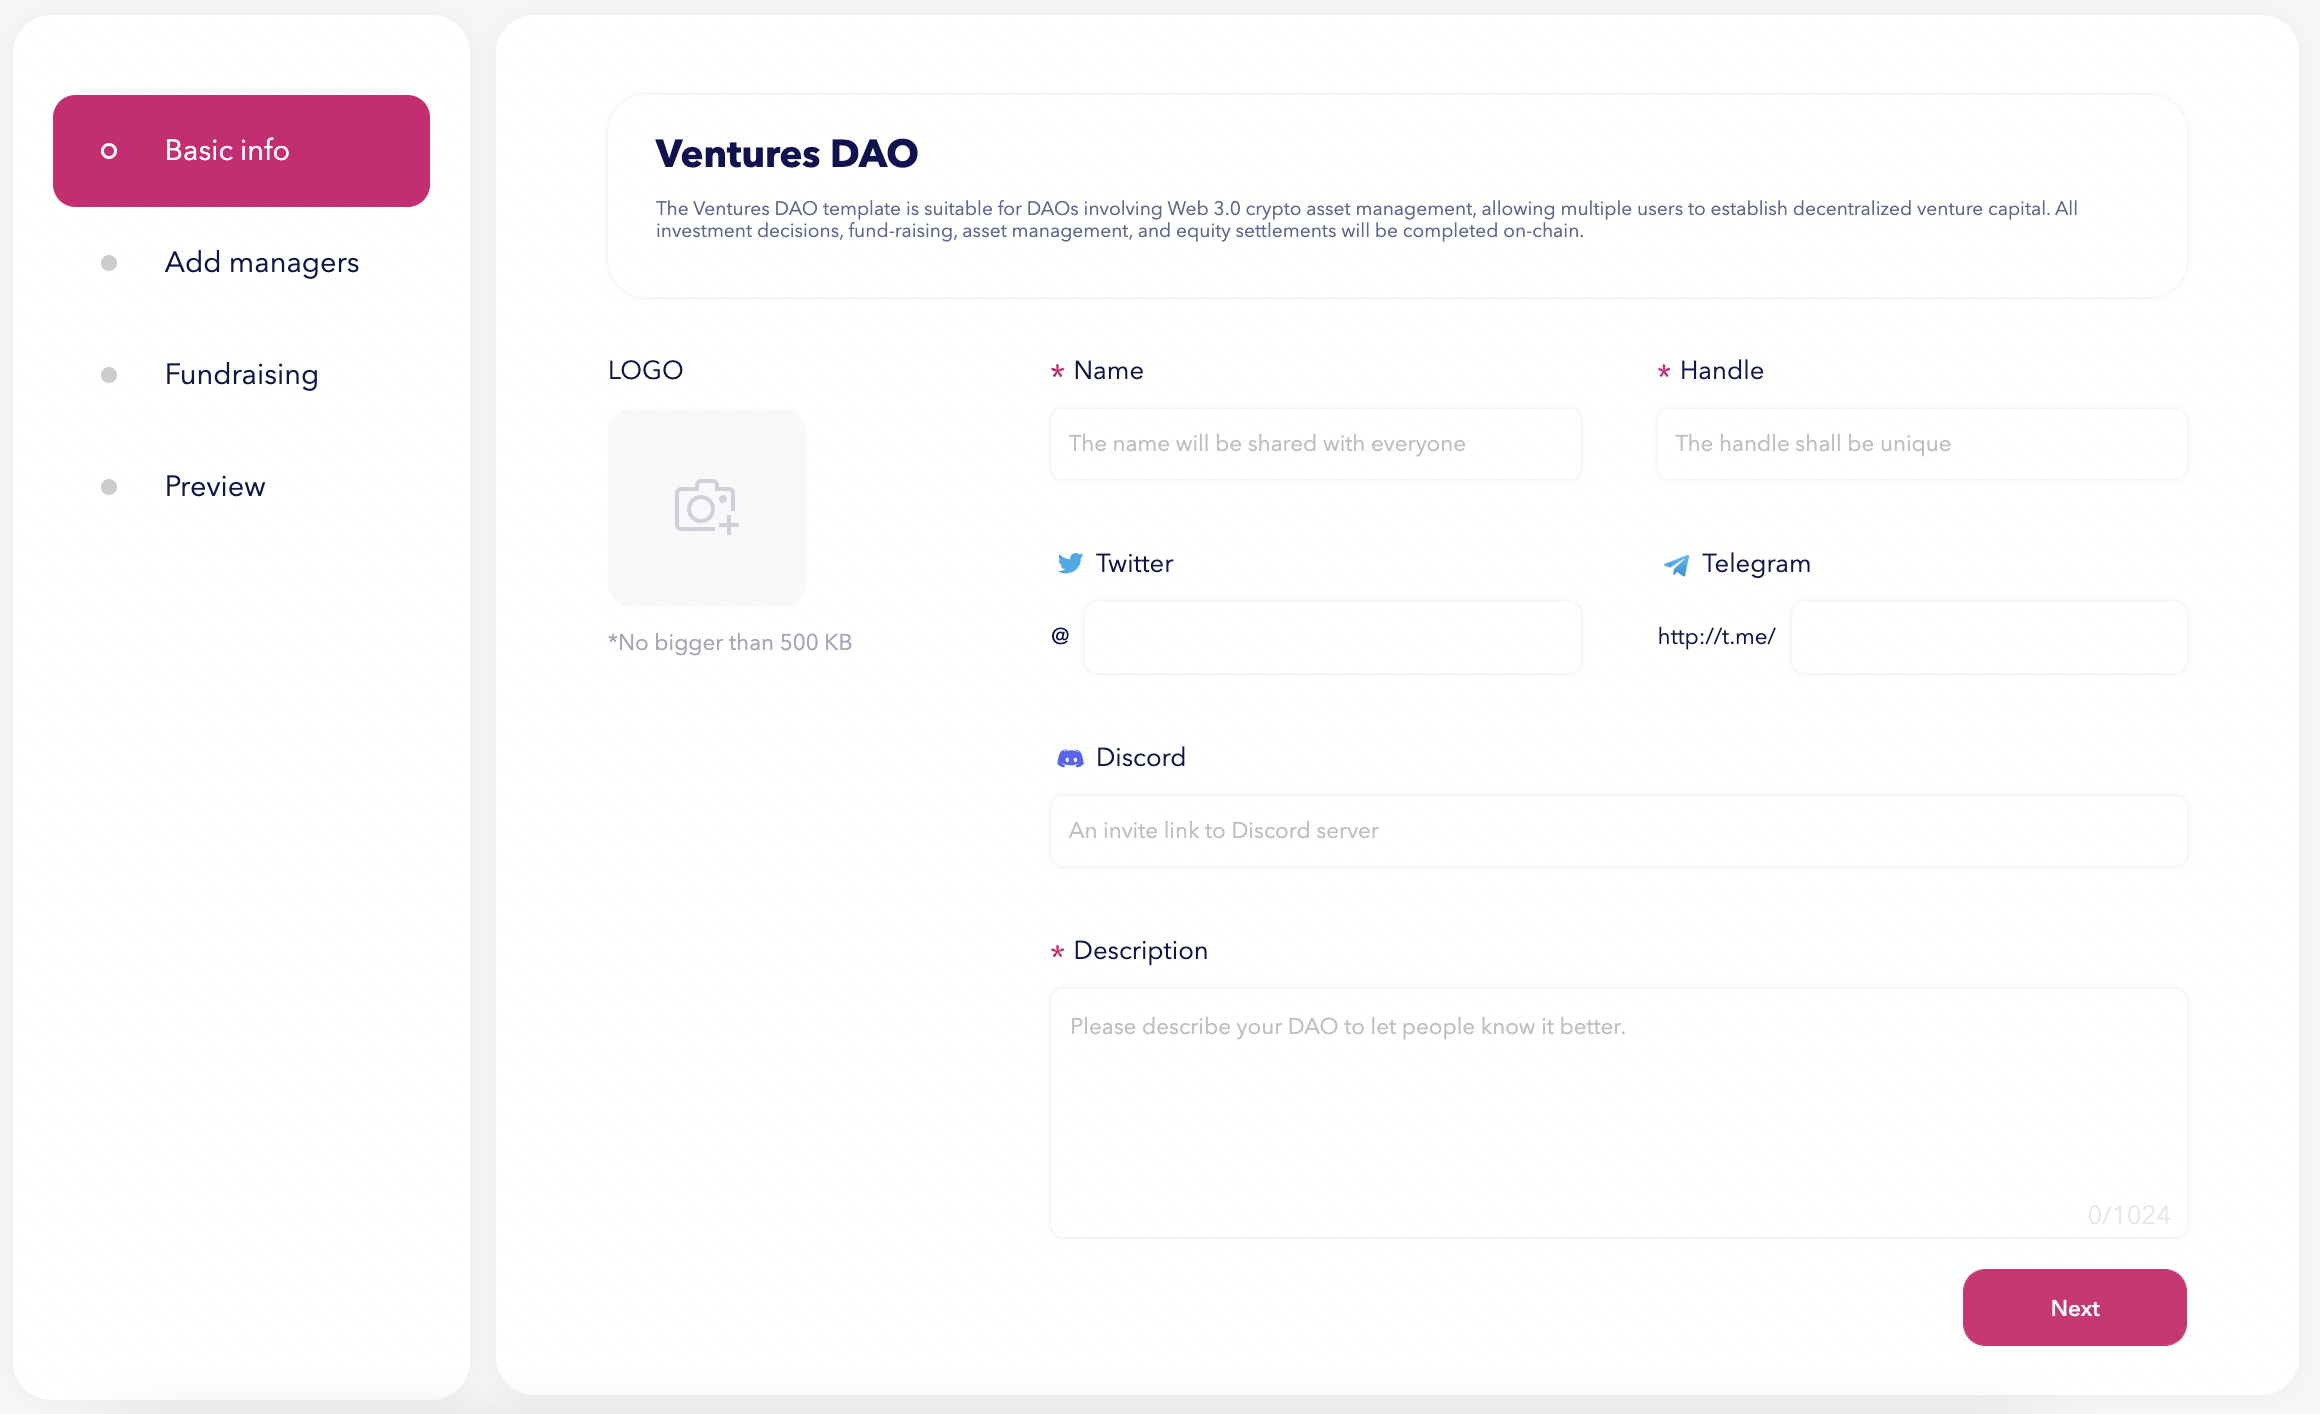Image resolution: width=2320 pixels, height=1414 pixels.
Task: Click the Twitter bird icon
Action: coord(1070,564)
